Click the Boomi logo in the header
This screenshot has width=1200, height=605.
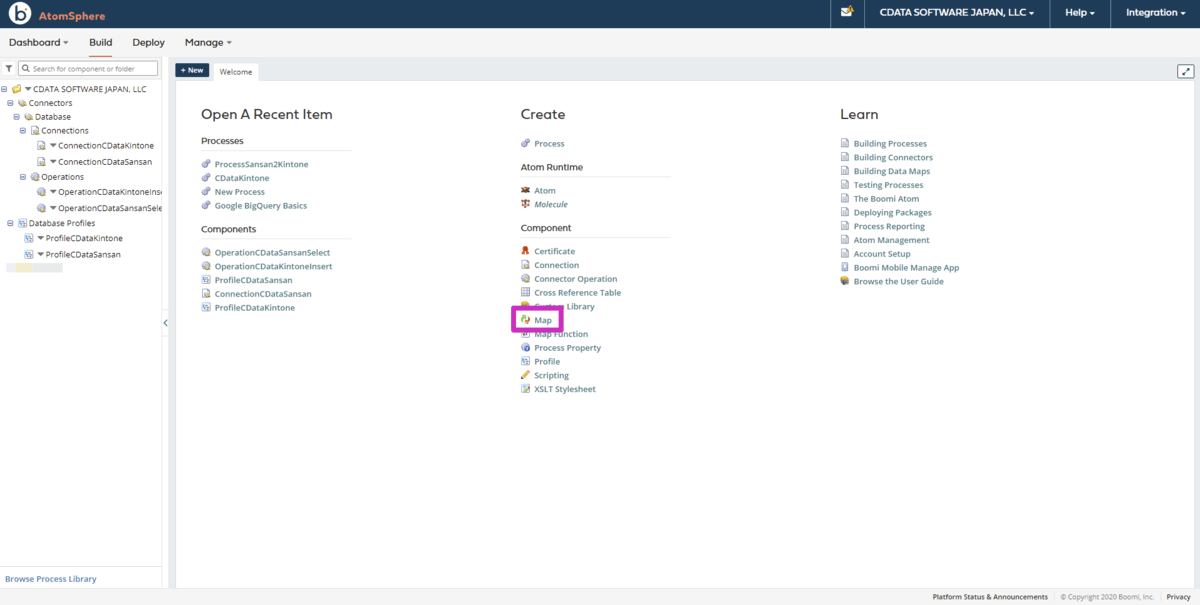tap(19, 14)
